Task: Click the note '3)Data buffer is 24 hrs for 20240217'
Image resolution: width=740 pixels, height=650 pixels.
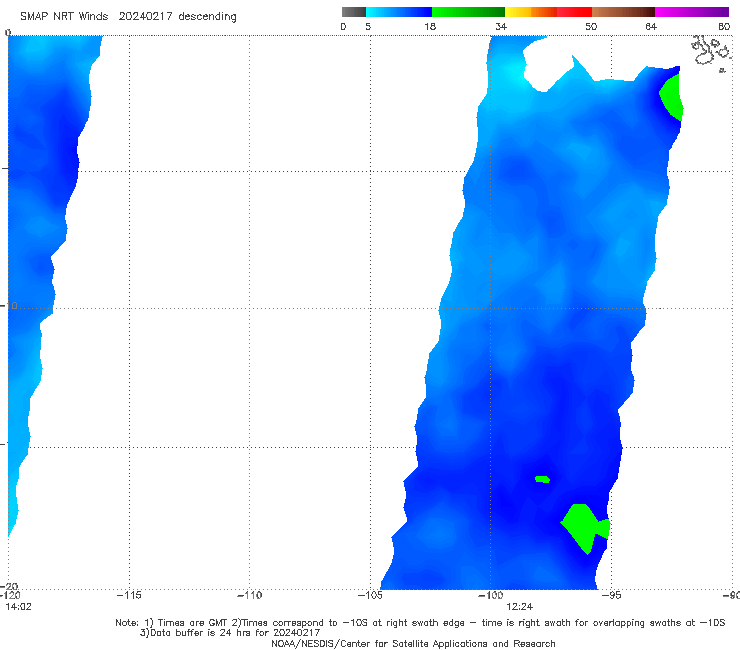Action: pyautogui.click(x=230, y=633)
